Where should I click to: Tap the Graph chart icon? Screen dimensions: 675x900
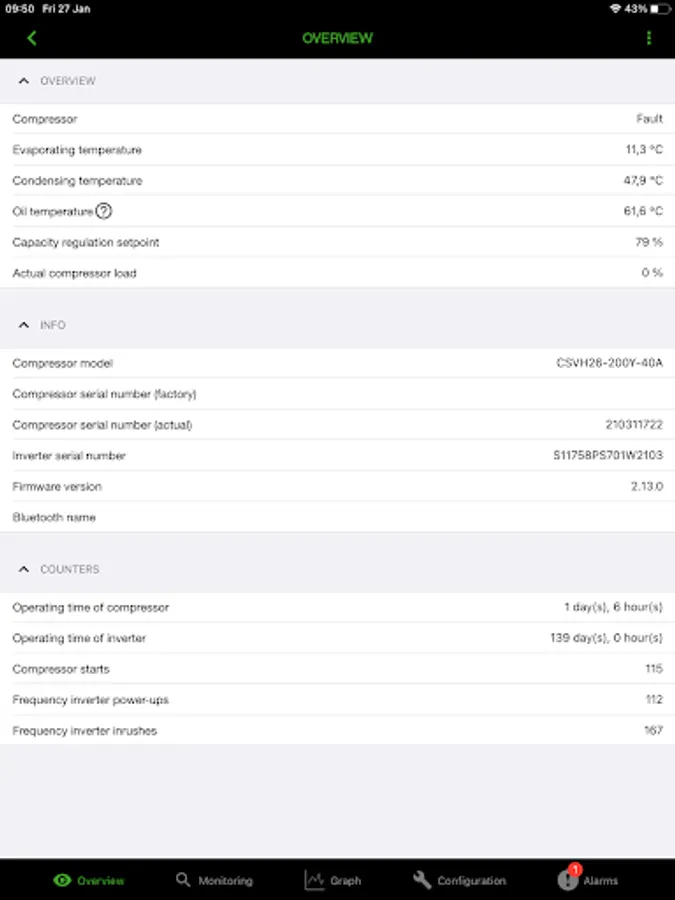314,880
